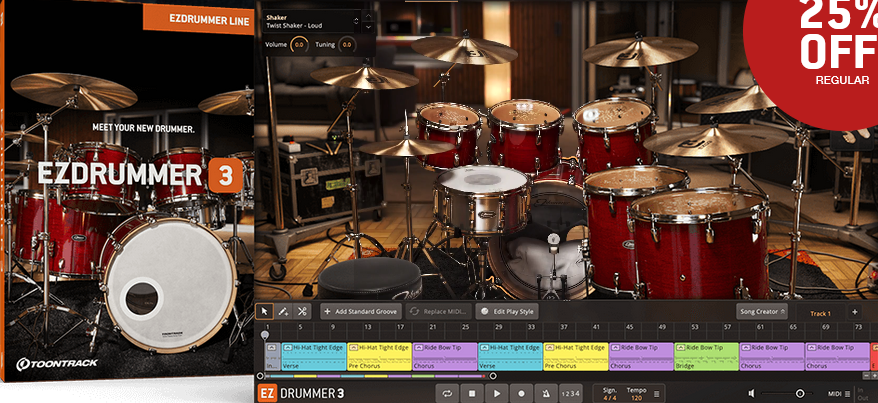Add a new track with plus button
Viewport: 878px width, 403px height.
[x=854, y=312]
